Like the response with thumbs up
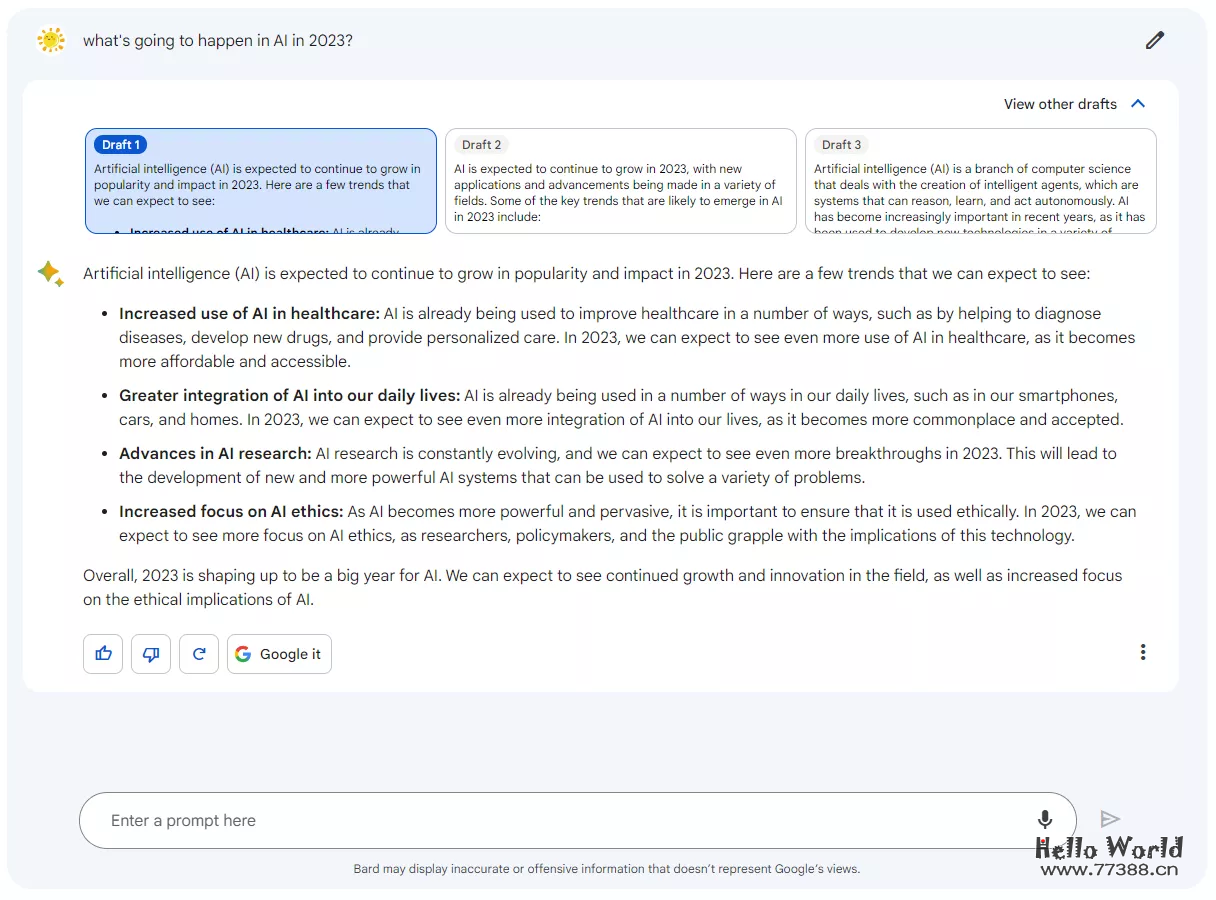This screenshot has height=900, width=1216. [x=103, y=654]
